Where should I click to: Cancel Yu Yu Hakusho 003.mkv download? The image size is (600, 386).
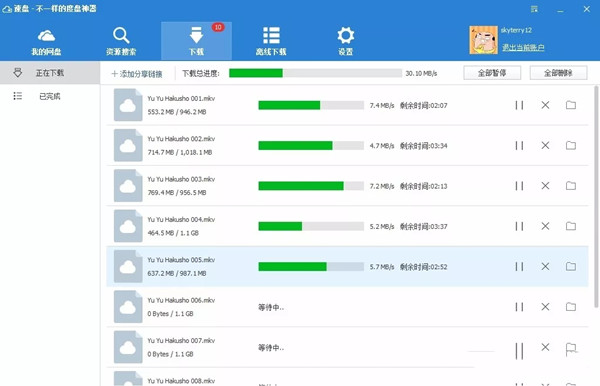[x=545, y=186]
